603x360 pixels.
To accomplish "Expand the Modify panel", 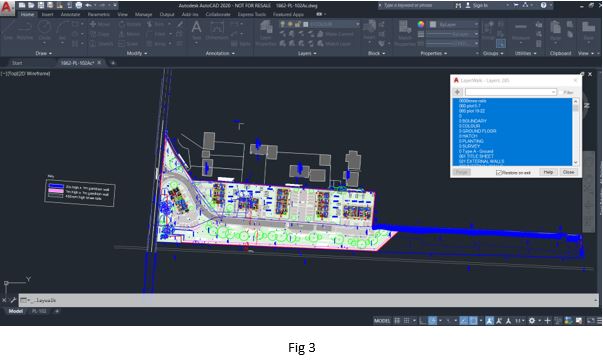I will 137,53.
